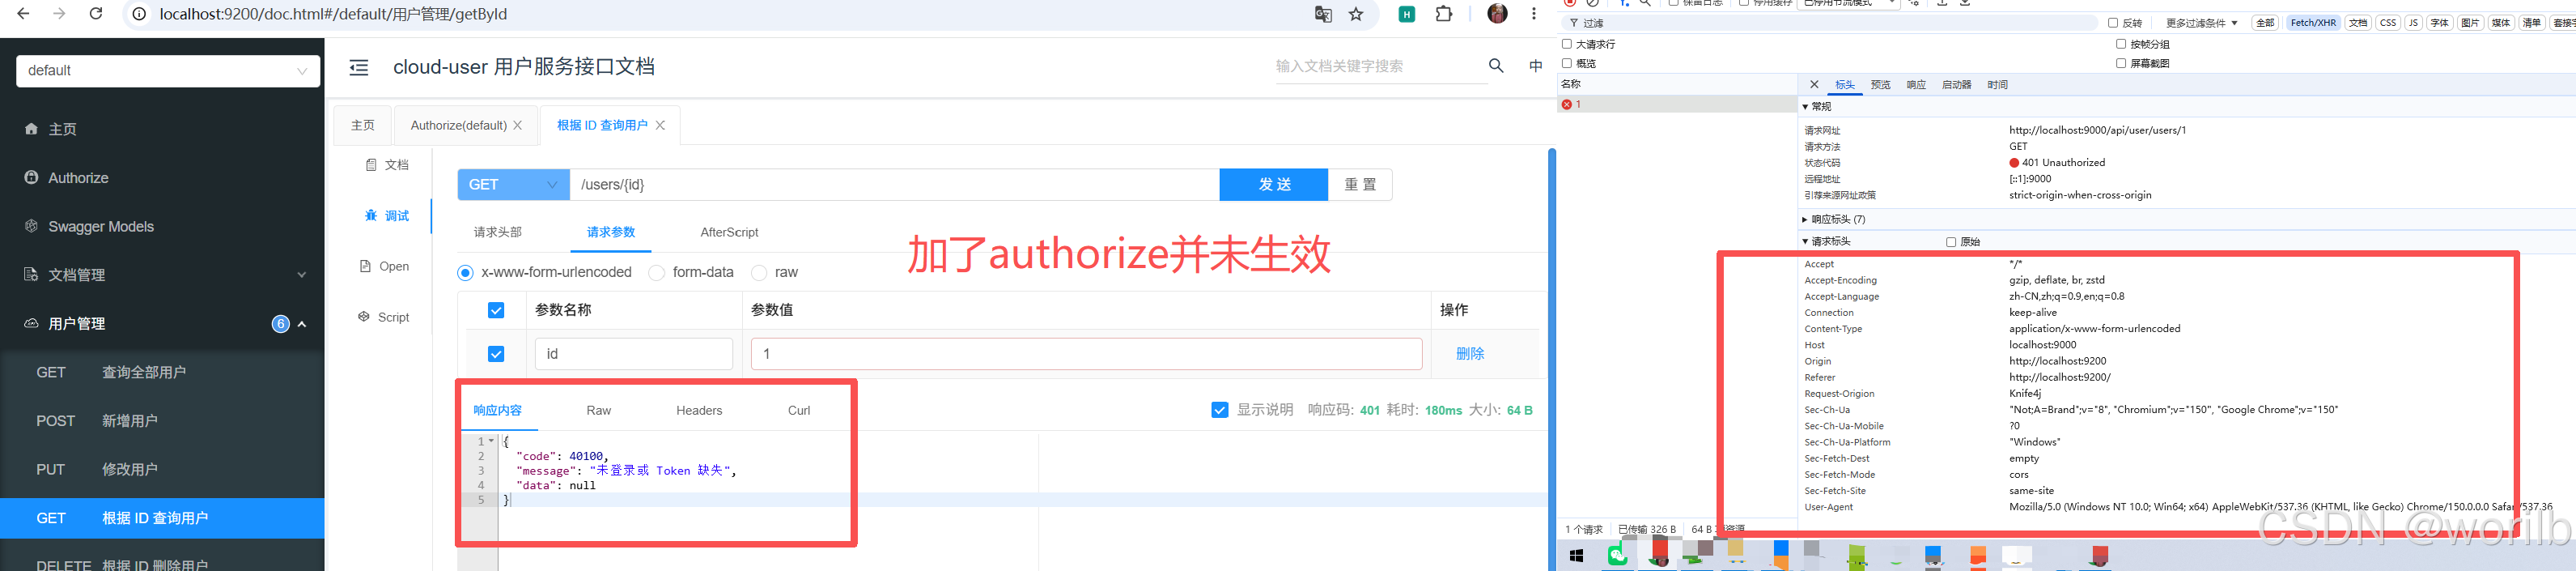Enable 概览 checkbox
Image resolution: width=2576 pixels, height=571 pixels.
click(x=1567, y=63)
